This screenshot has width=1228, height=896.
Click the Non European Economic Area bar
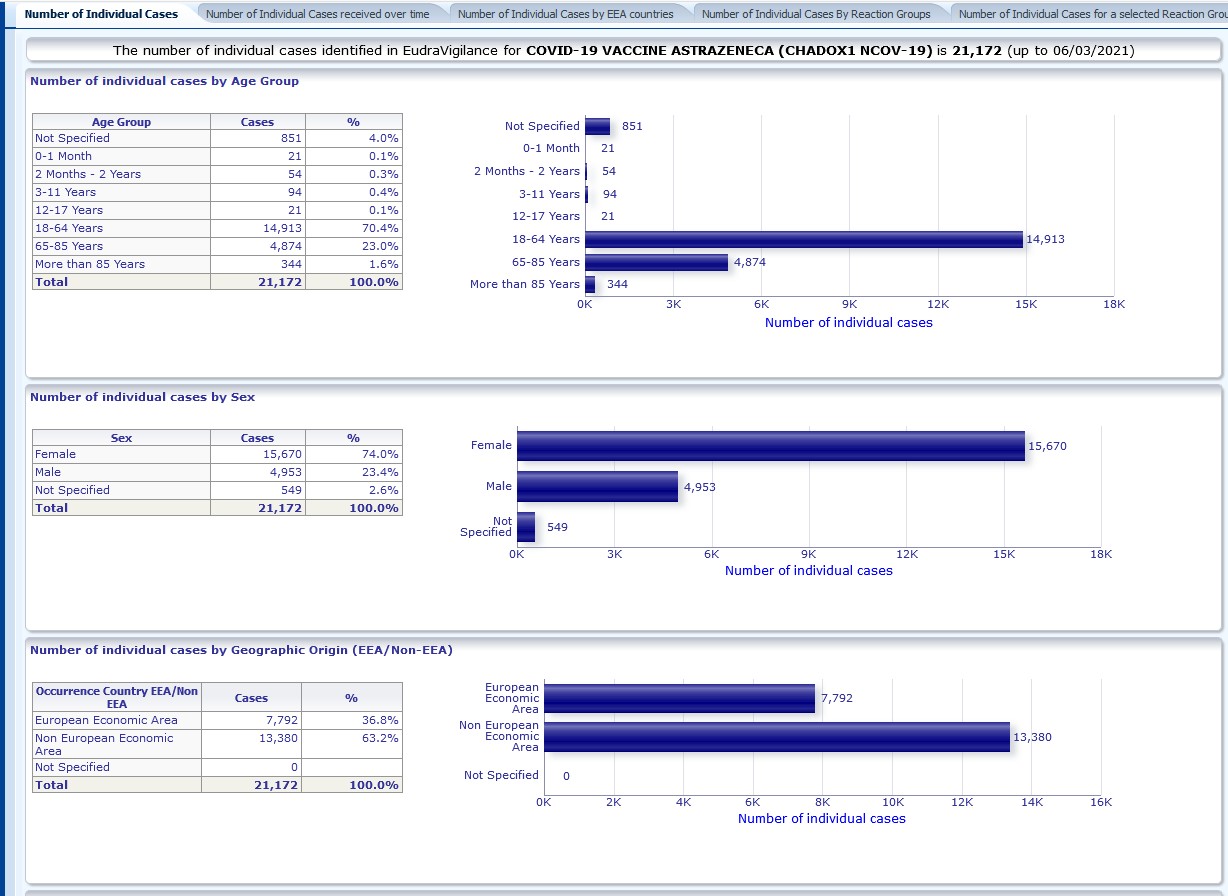coord(776,737)
